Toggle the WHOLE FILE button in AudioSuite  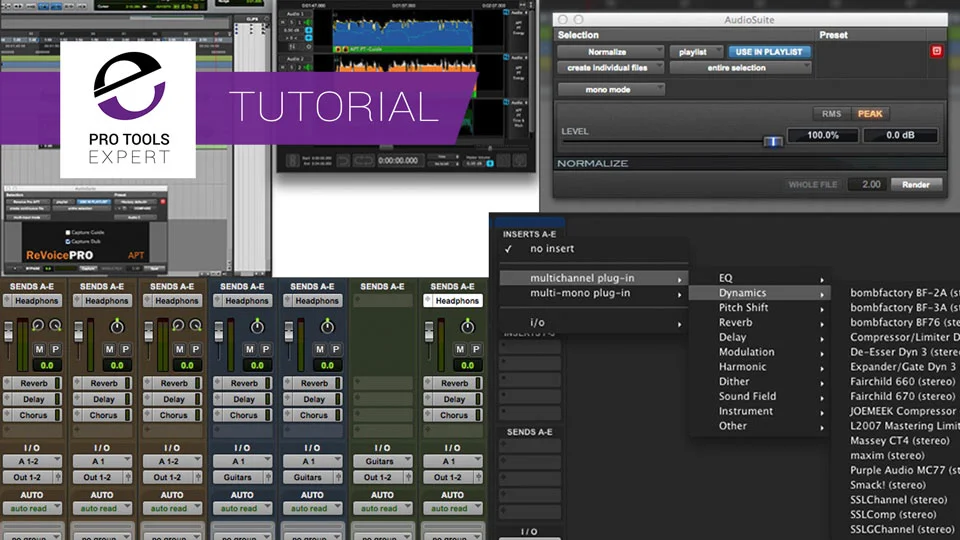812,184
